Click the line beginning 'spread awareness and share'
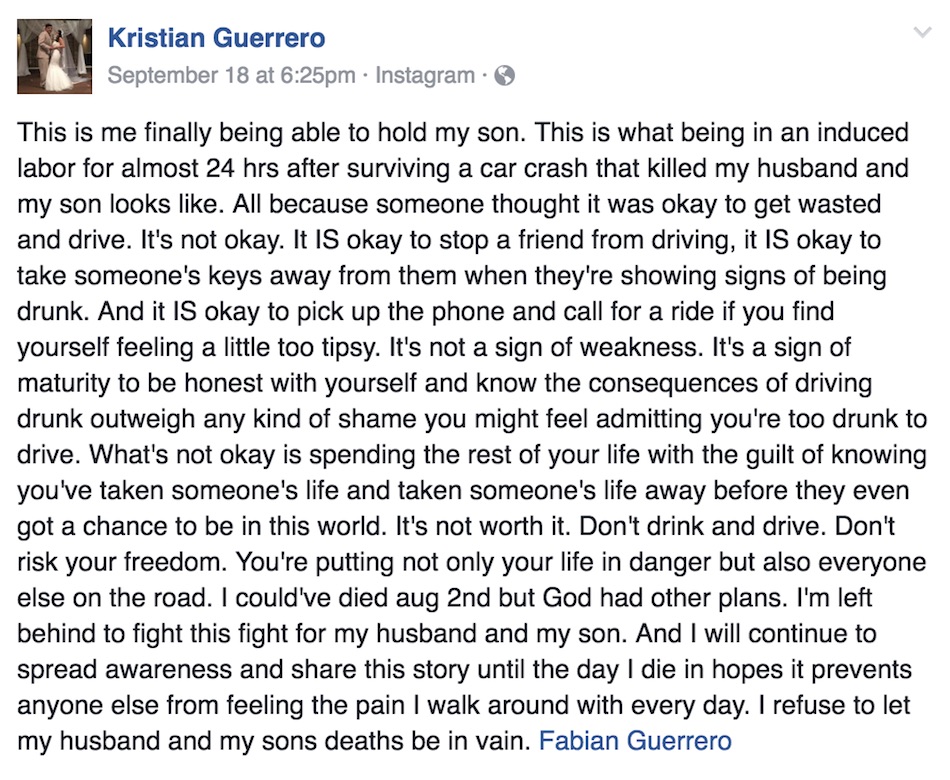The width and height of the screenshot is (950, 780). click(464, 670)
